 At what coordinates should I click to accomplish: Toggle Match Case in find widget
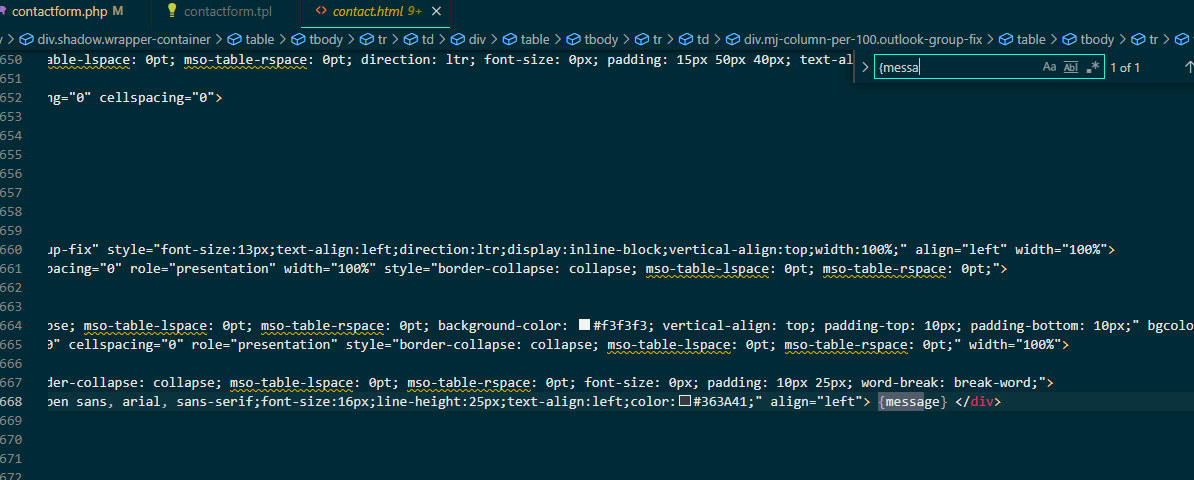[1049, 67]
